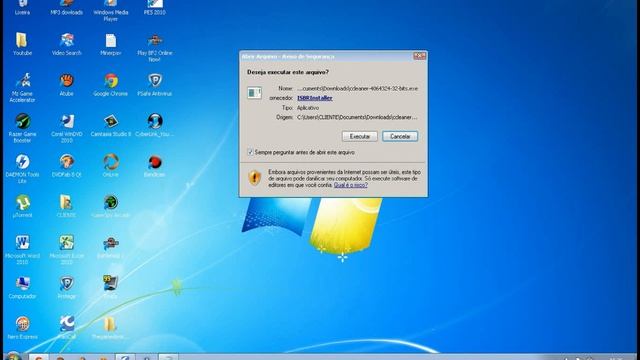Click the yellow warning shield icon
The width and height of the screenshot is (640, 360).
point(254,178)
